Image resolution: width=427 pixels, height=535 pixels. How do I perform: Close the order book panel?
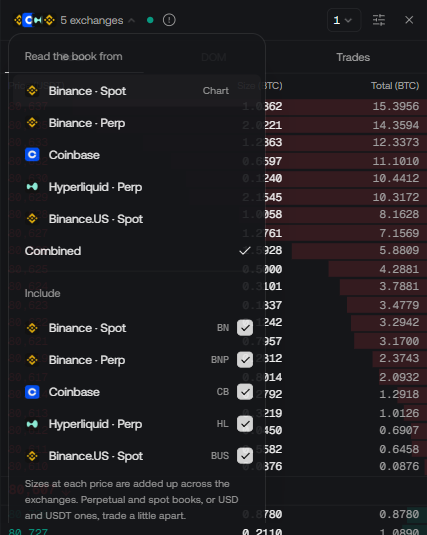click(x=409, y=20)
